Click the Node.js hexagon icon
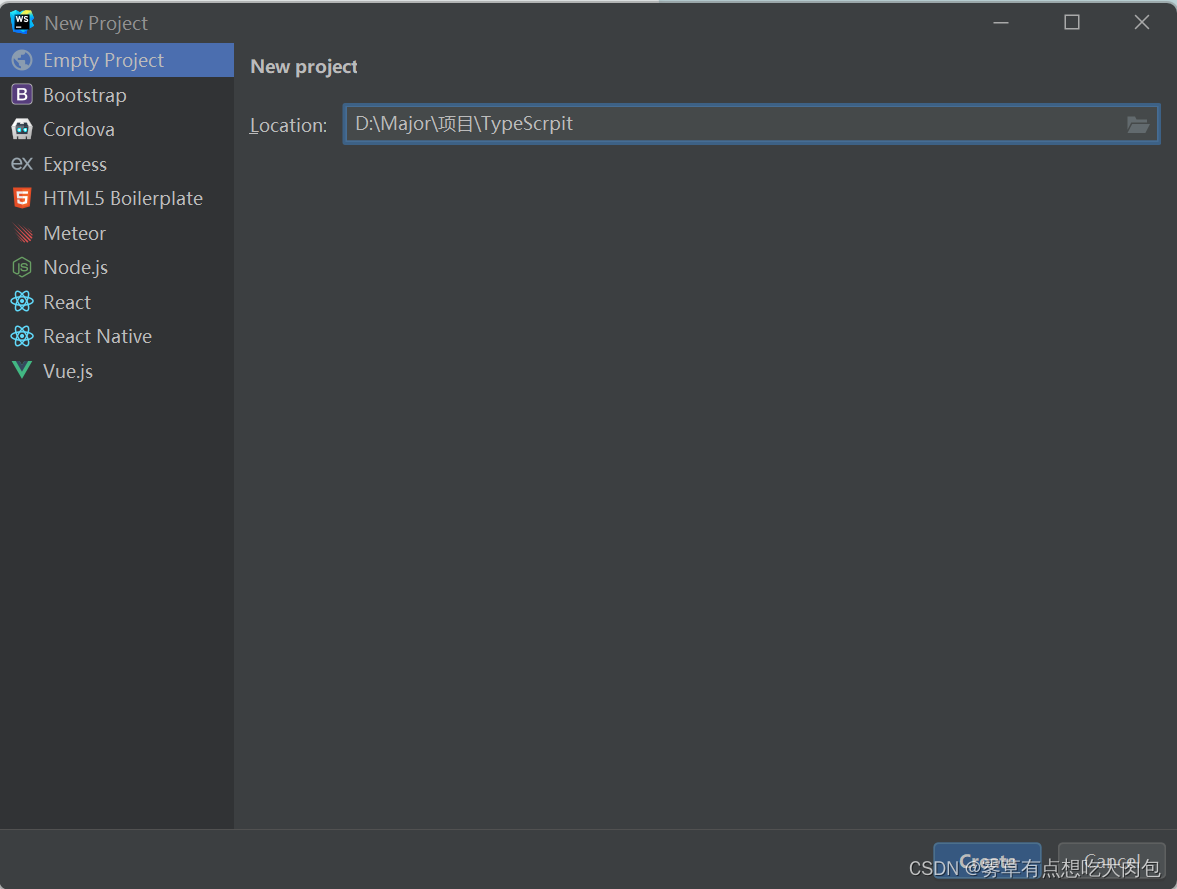 click(22, 267)
